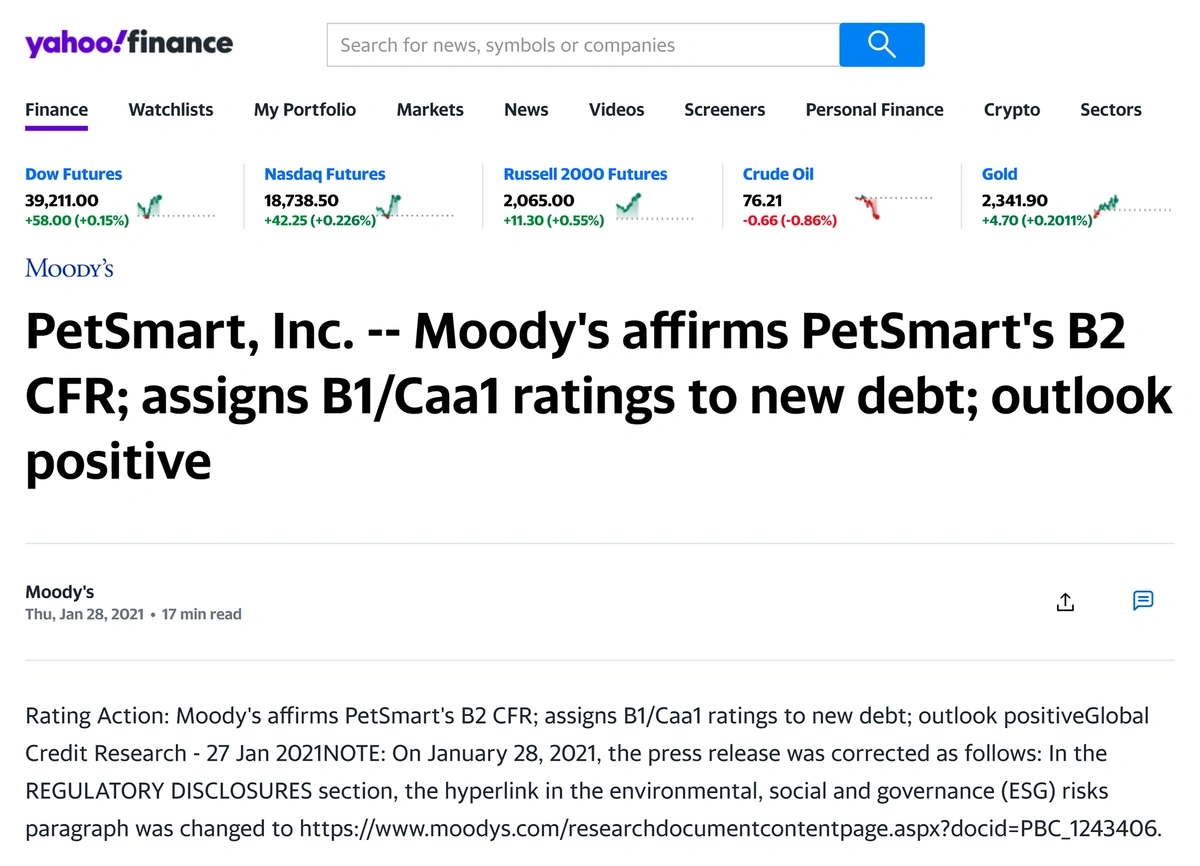The height and width of the screenshot is (866, 1200).
Task: Open the article share icon
Action: [x=1065, y=601]
